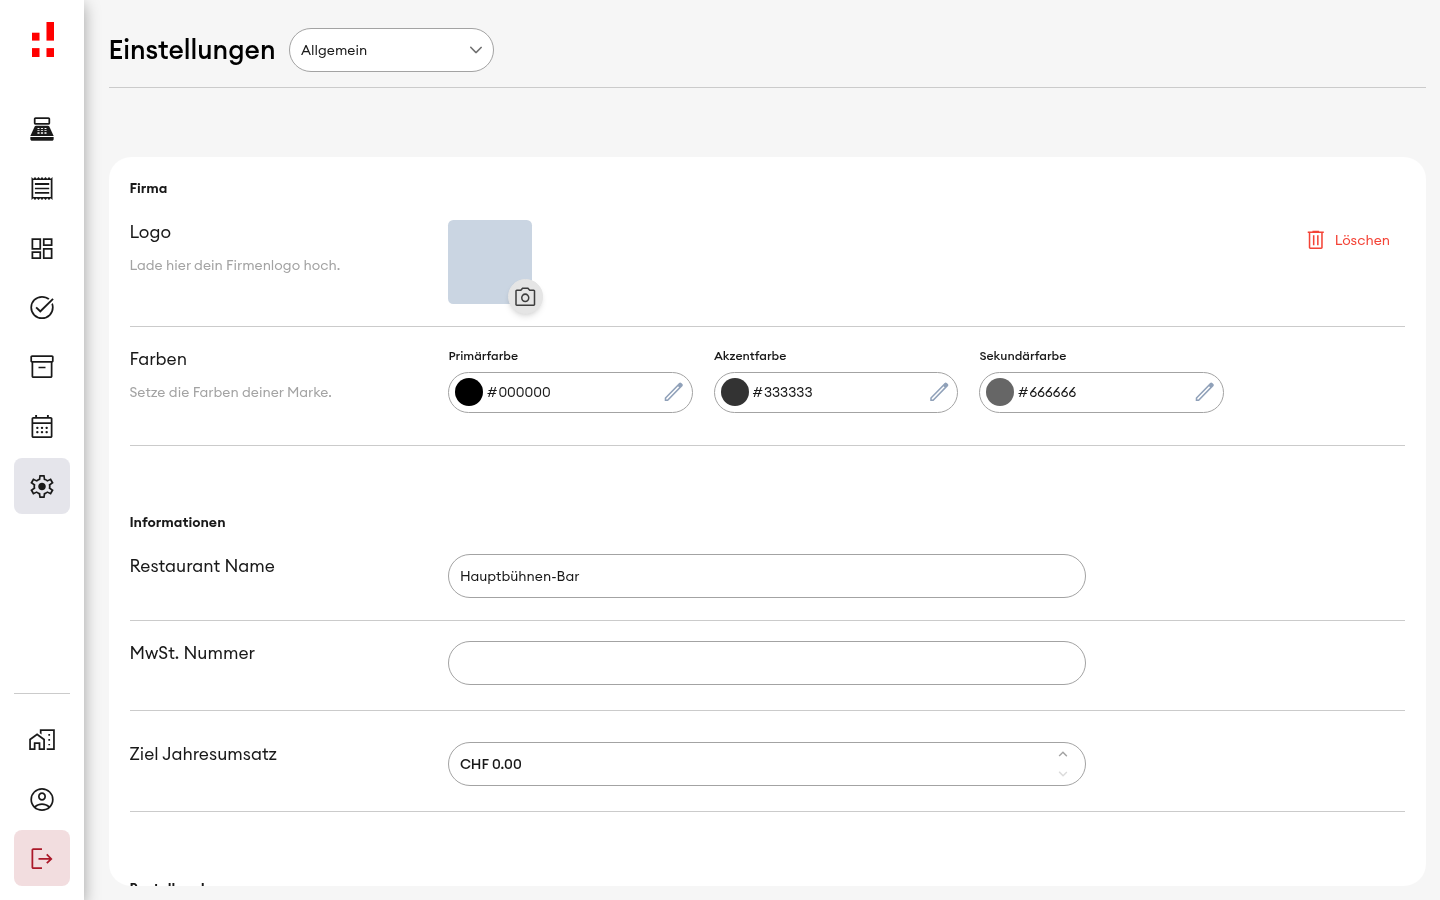The width and height of the screenshot is (1440, 900).
Task: Click the trash icon next to Löschen
Action: (1316, 240)
